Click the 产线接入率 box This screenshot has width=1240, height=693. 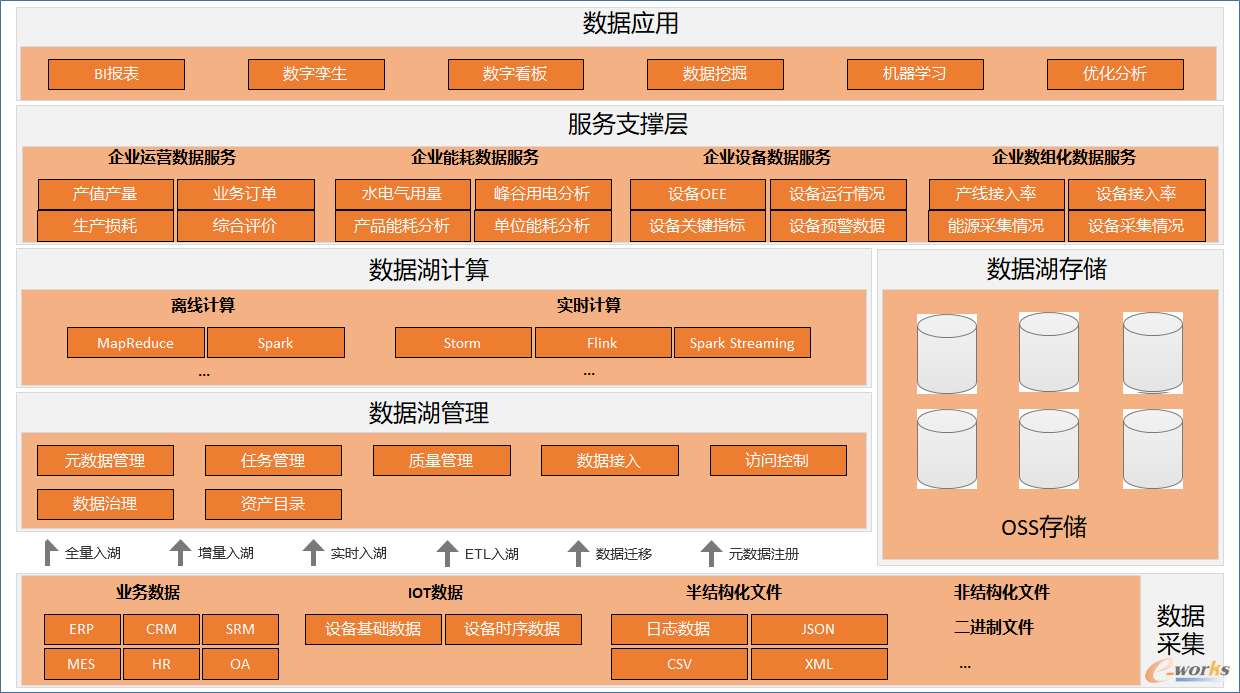pos(997,194)
